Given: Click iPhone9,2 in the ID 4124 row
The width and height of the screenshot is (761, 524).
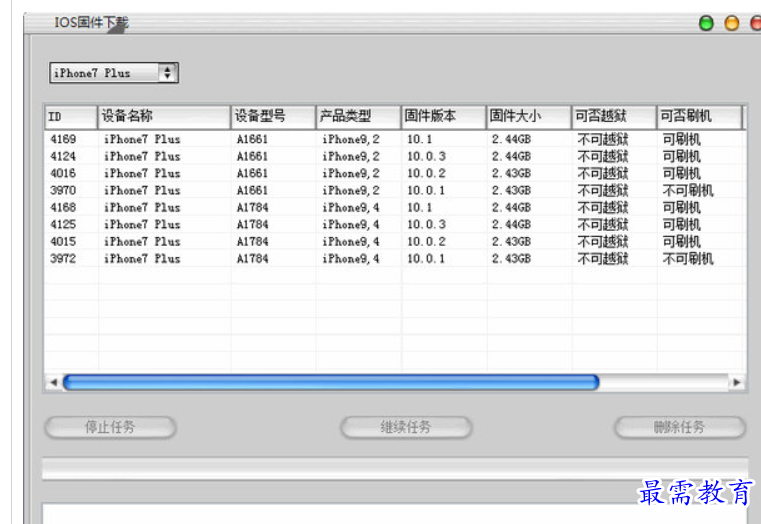Looking at the screenshot, I should point(351,157).
